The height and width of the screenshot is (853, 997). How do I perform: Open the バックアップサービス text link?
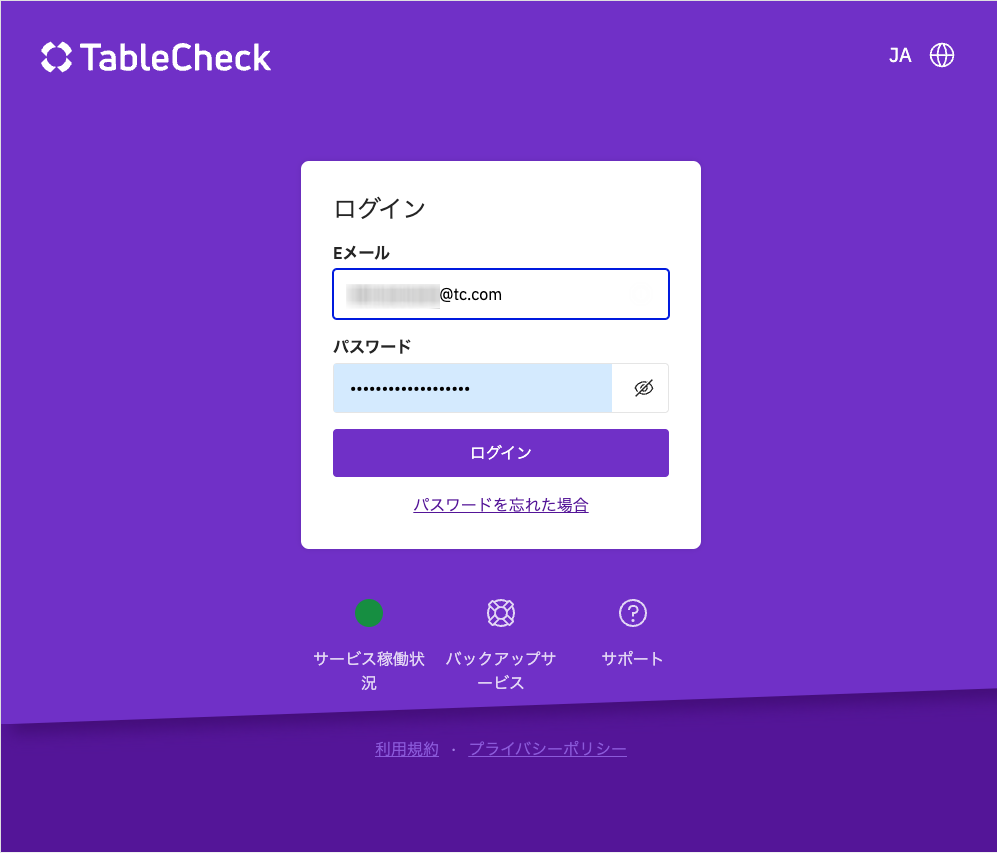click(x=500, y=670)
